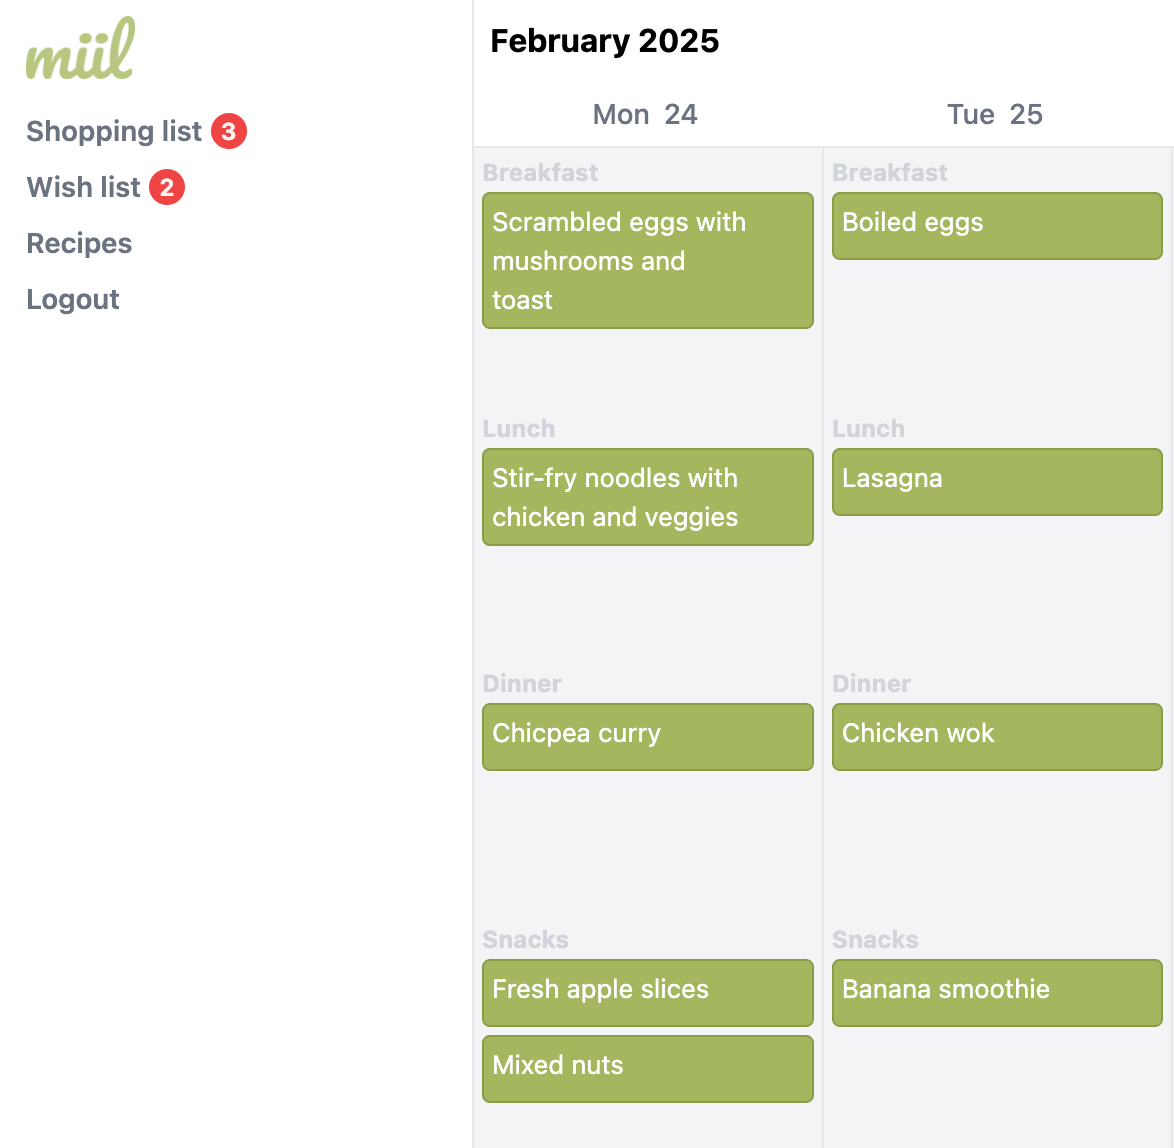This screenshot has width=1174, height=1148.
Task: Select the Mon 24 day header
Action: click(x=645, y=114)
